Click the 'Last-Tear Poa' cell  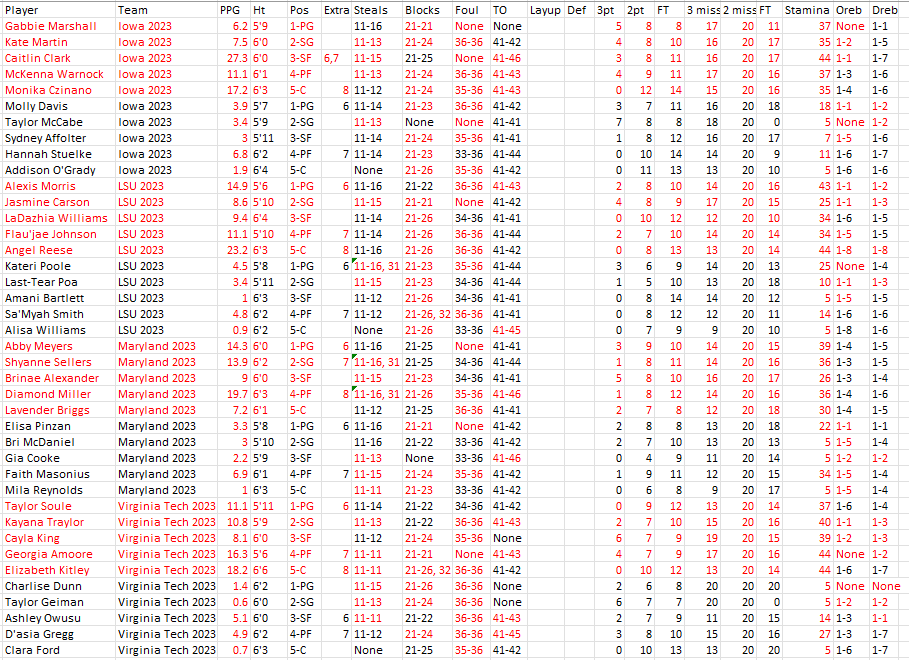click(x=58, y=282)
